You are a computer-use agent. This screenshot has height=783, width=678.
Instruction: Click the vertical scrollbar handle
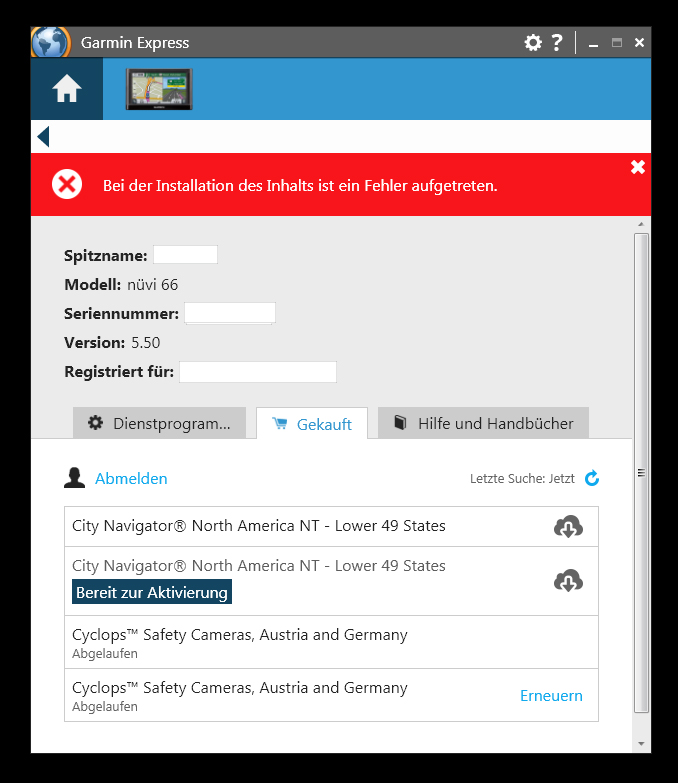[x=641, y=472]
